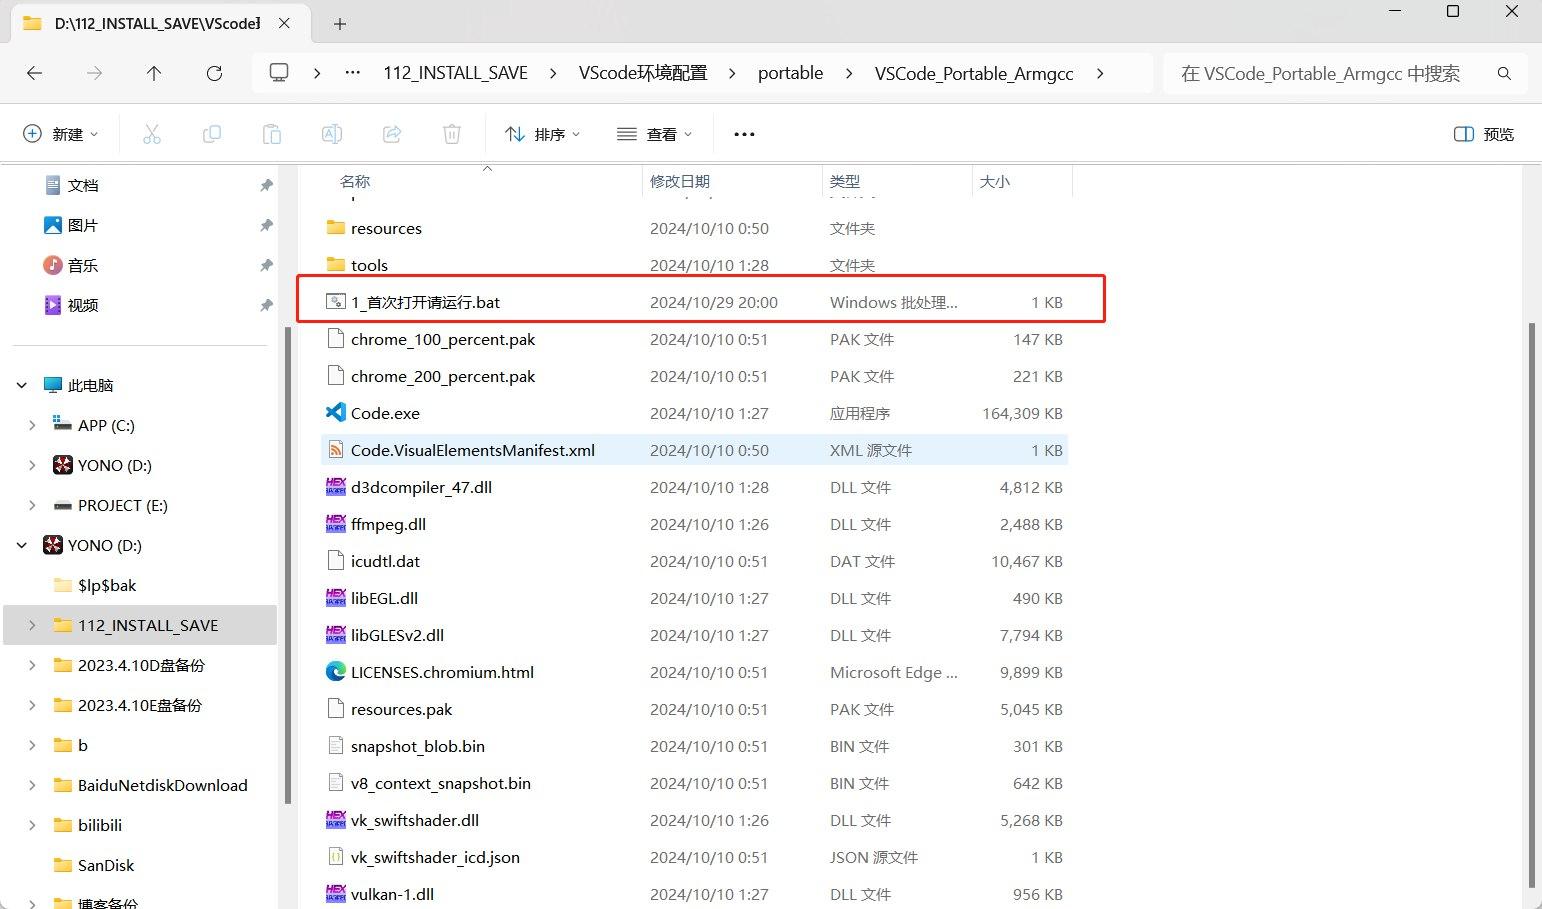Toggle the preview pane (预览)
The image size is (1542, 909).
[1483, 134]
